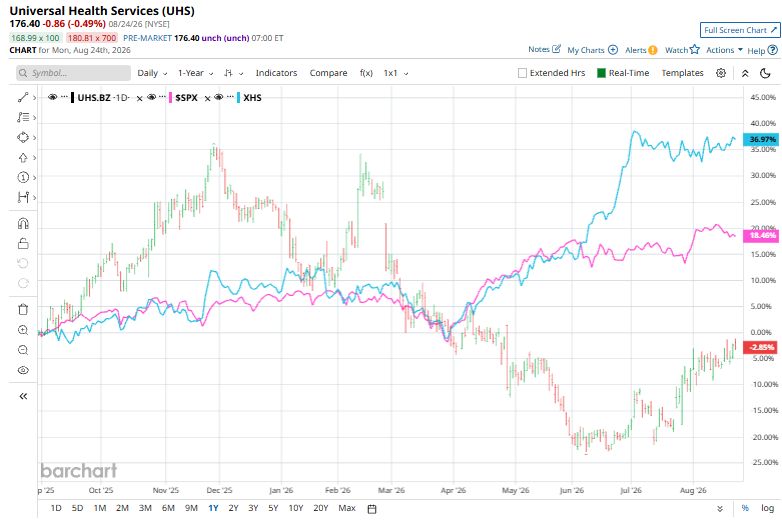Toggle the percent scale button
782x530 pixels.
(x=745, y=508)
